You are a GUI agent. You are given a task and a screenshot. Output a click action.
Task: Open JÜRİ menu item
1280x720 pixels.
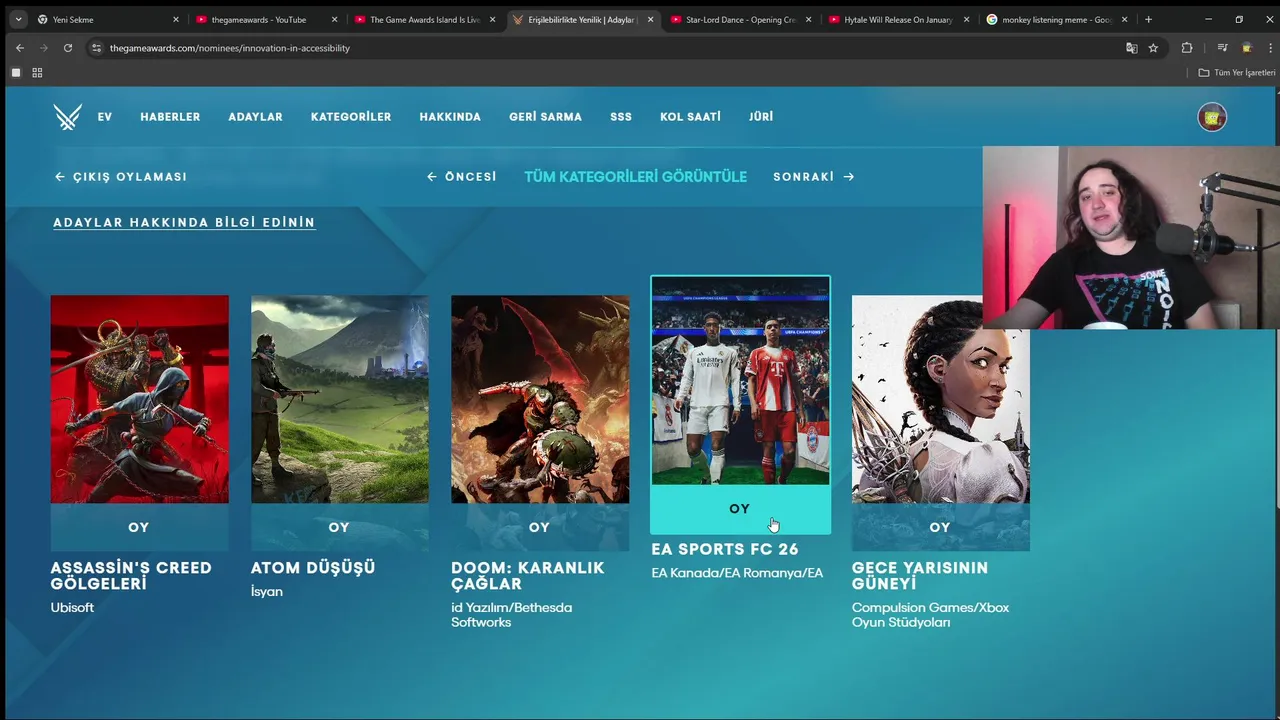[x=761, y=117]
